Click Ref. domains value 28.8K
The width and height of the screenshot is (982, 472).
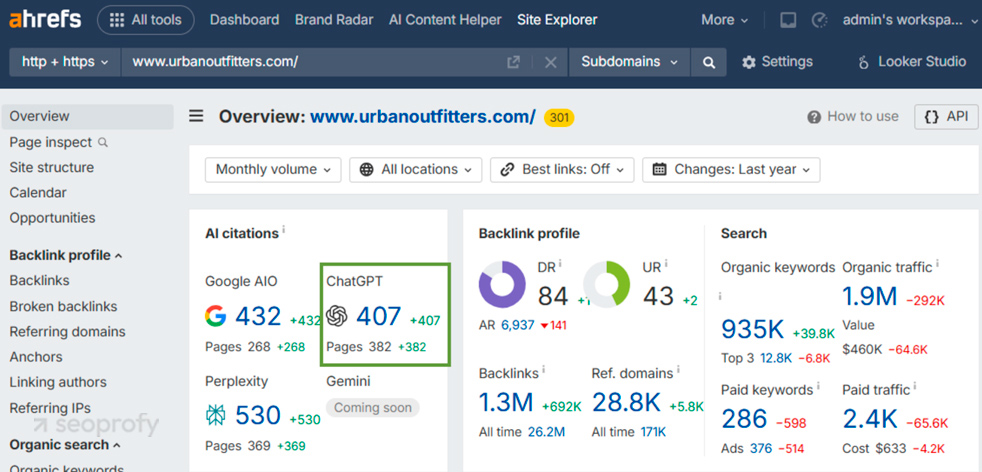point(626,403)
